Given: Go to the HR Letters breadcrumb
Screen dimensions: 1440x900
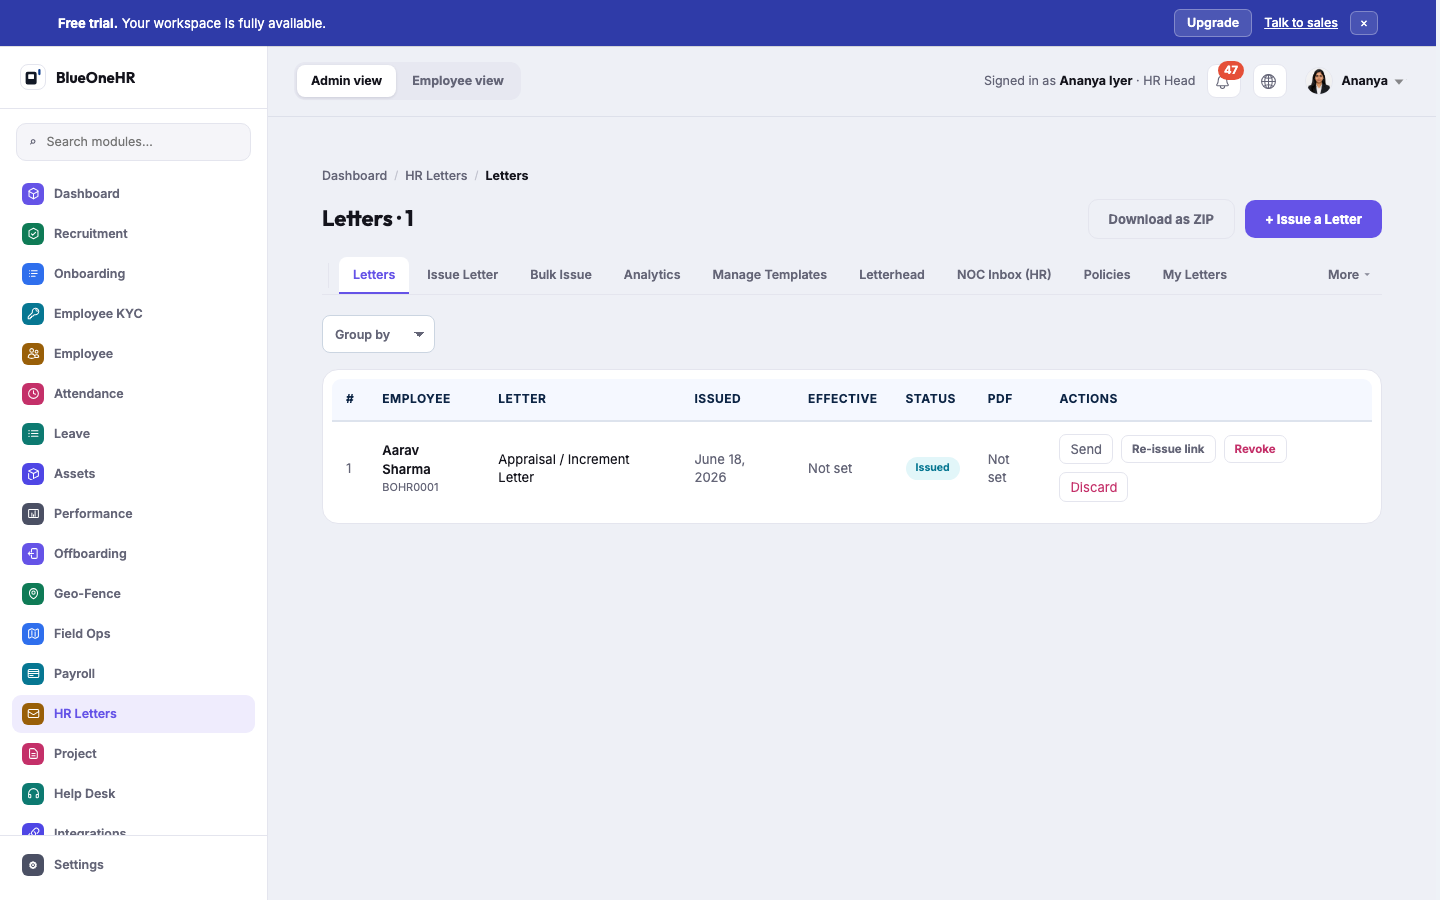Looking at the screenshot, I should [x=436, y=176].
